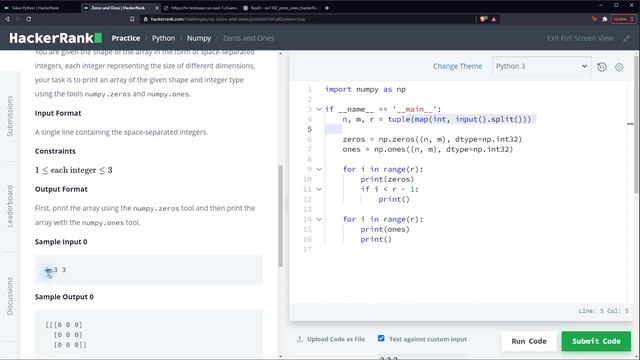This screenshot has width=640, height=360.
Task: Click the Run Code button
Action: coord(529,341)
